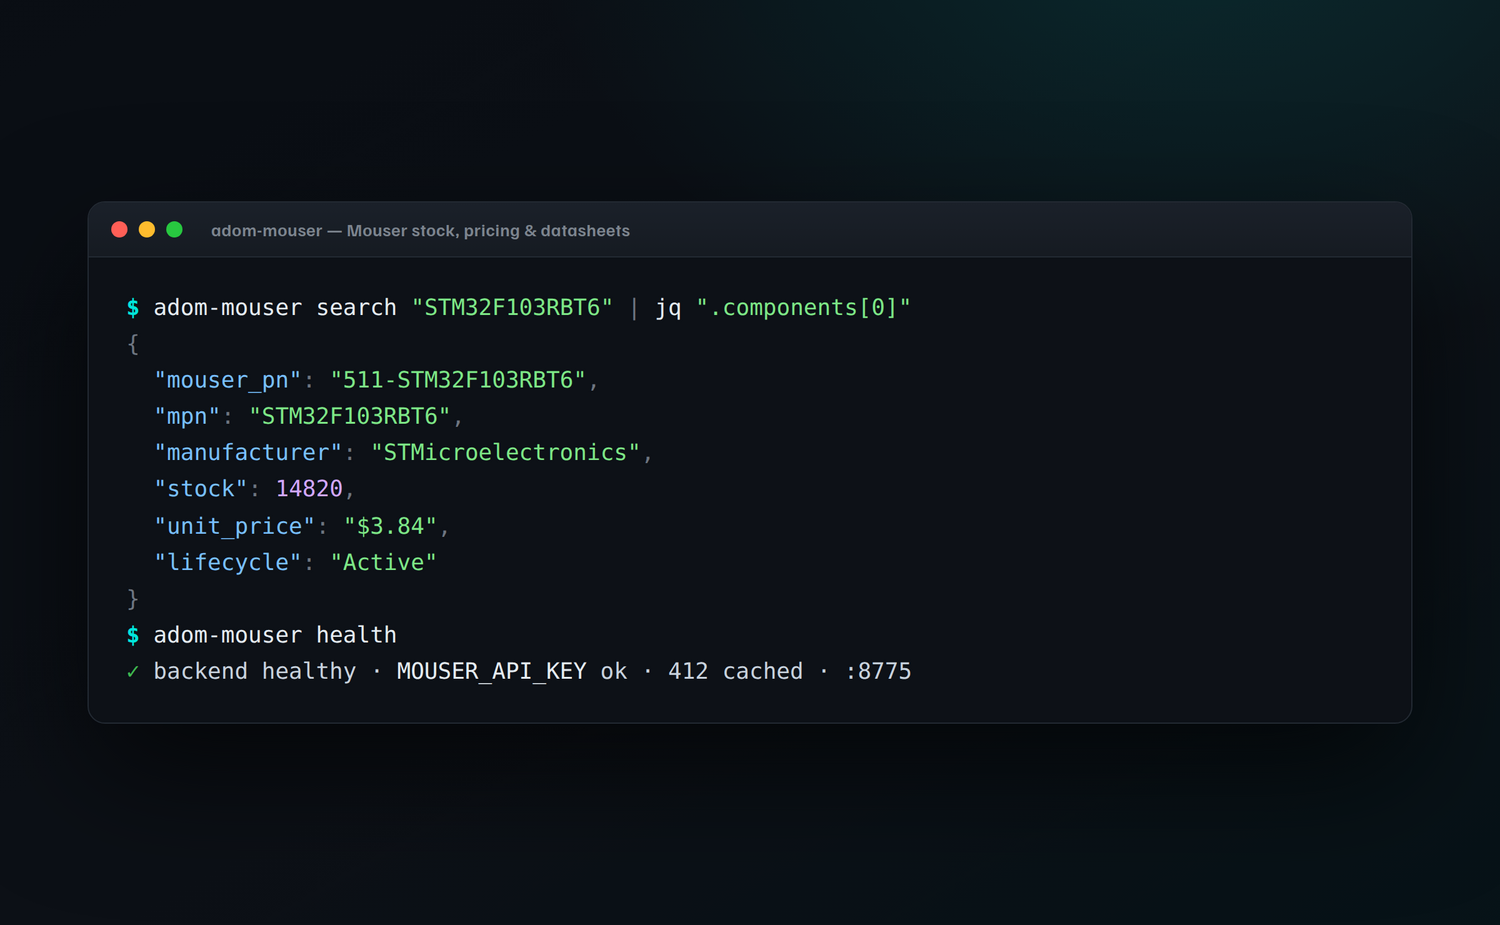Screen dimensions: 1500x925
Task: Click the "backend healthy" status text
Action: coord(255,672)
